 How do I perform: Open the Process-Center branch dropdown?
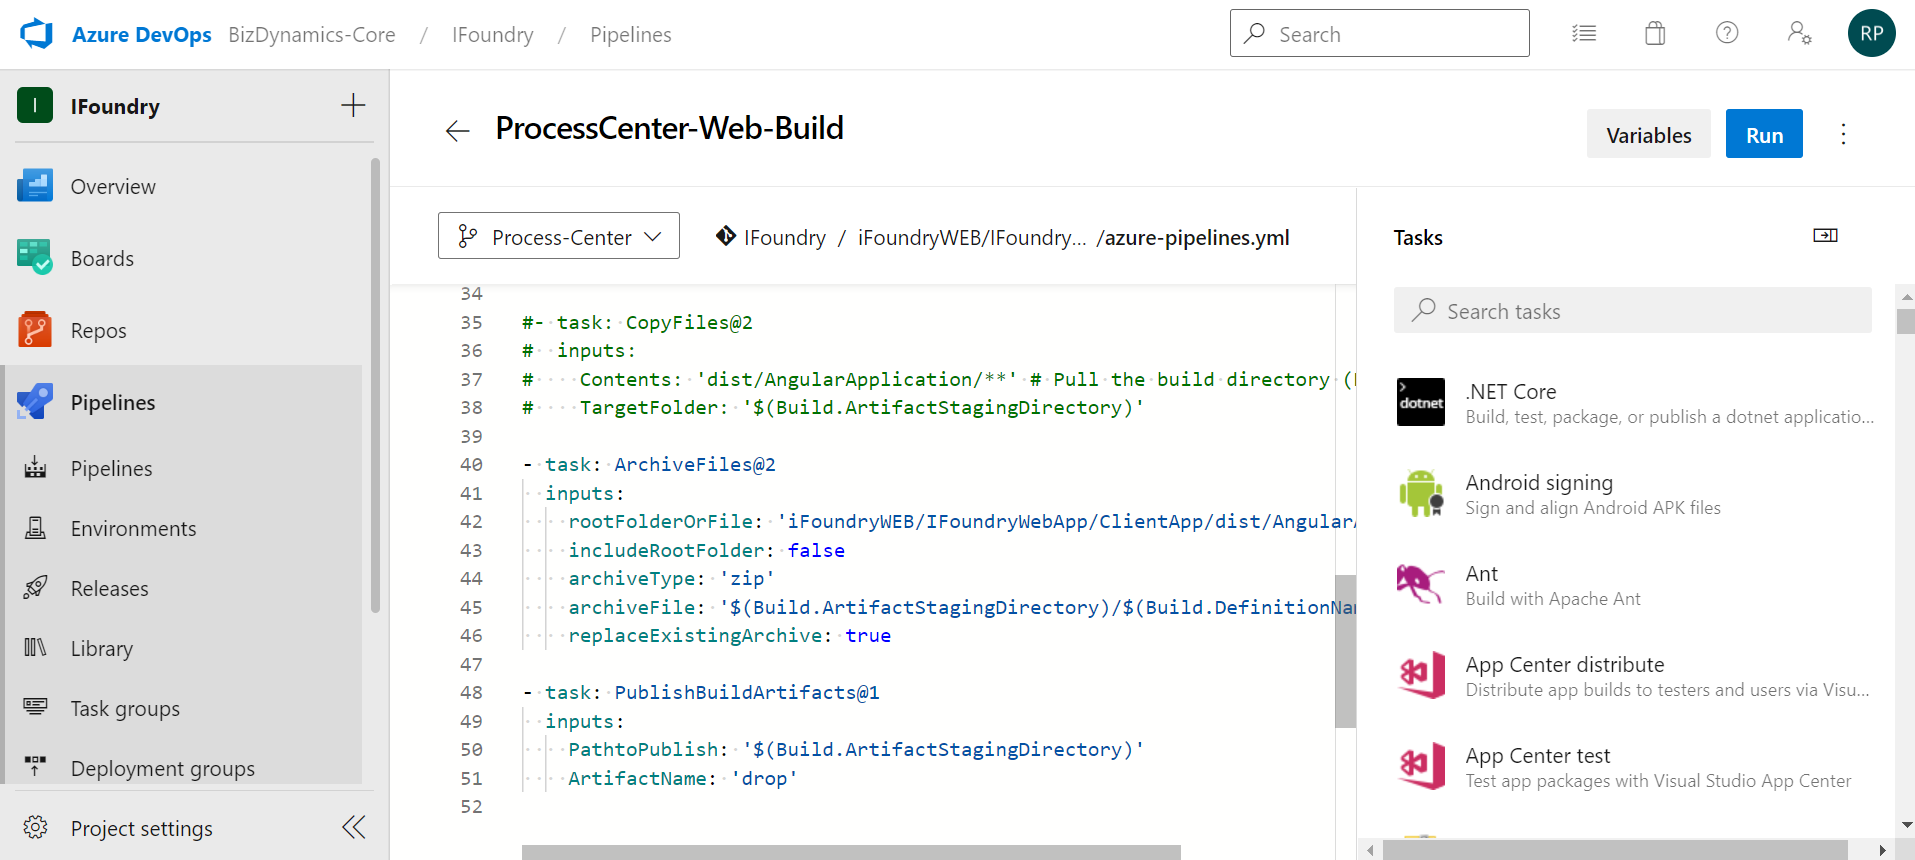pos(559,236)
